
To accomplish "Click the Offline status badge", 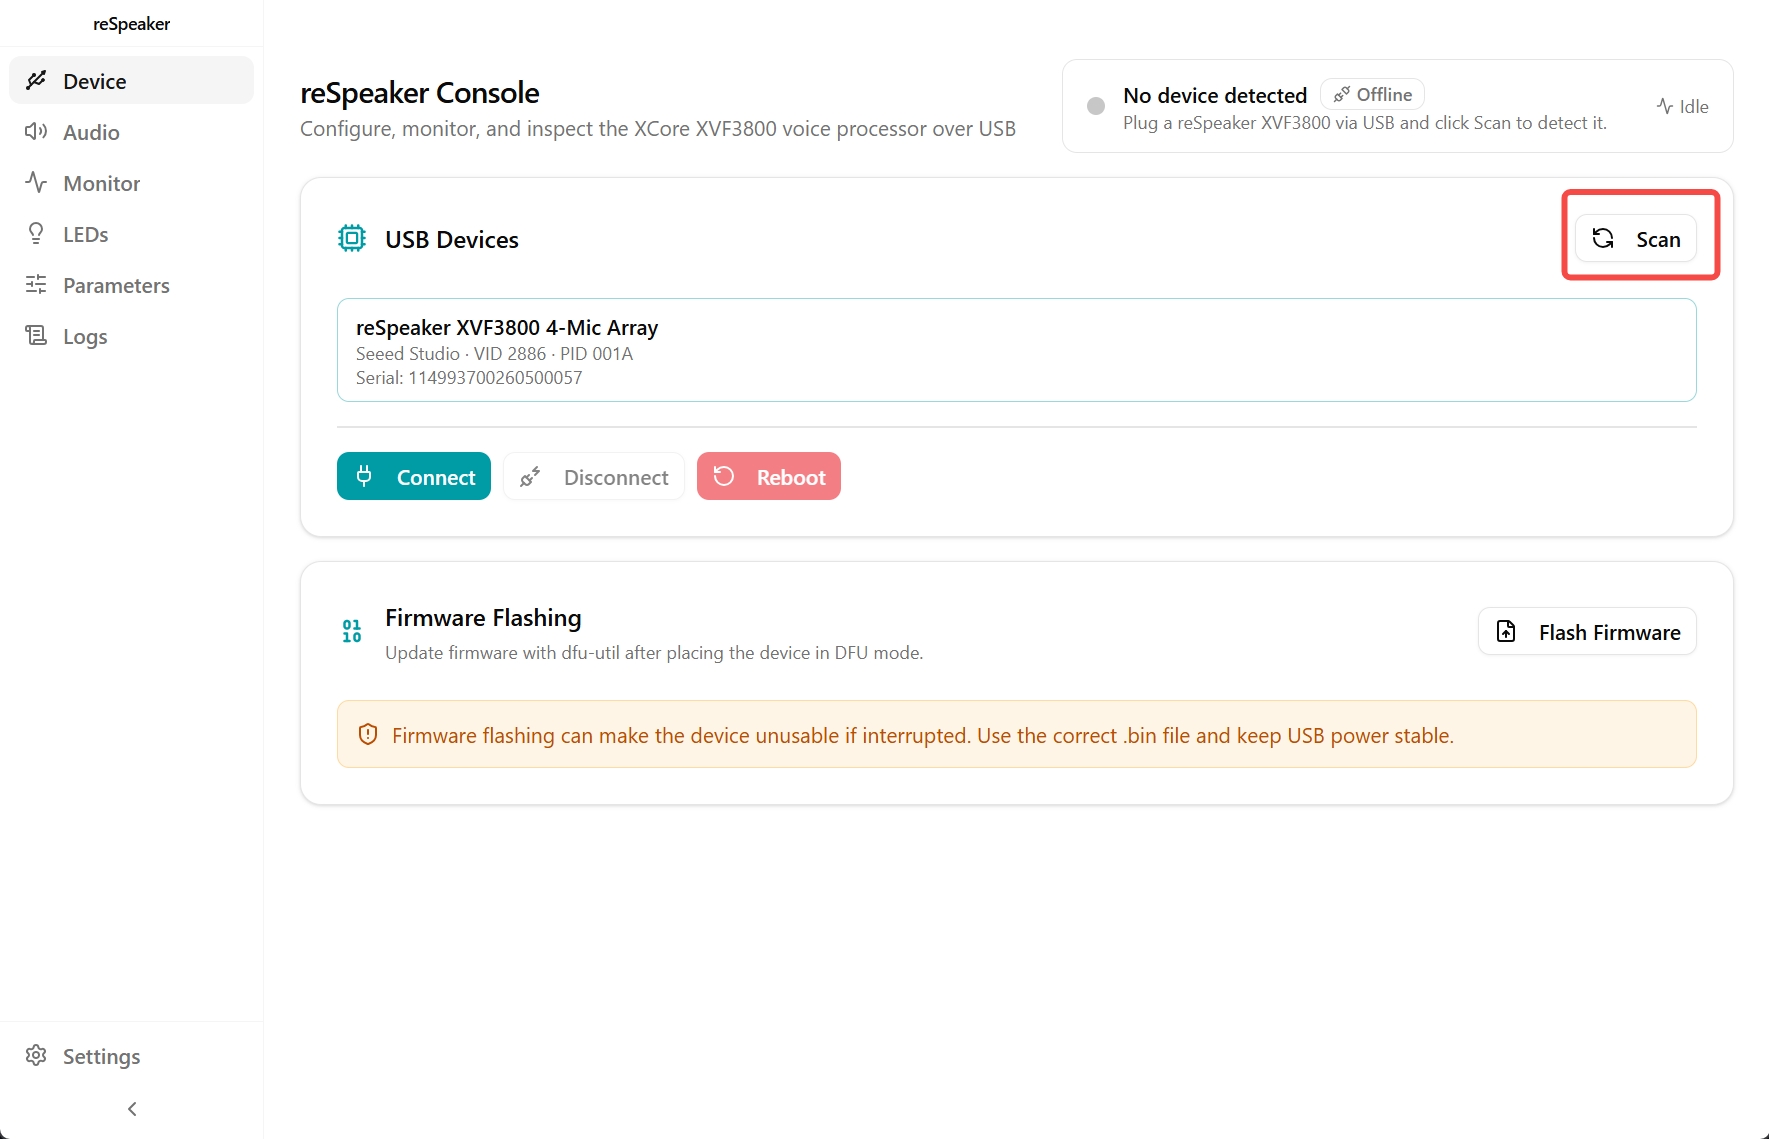I will click(1372, 95).
